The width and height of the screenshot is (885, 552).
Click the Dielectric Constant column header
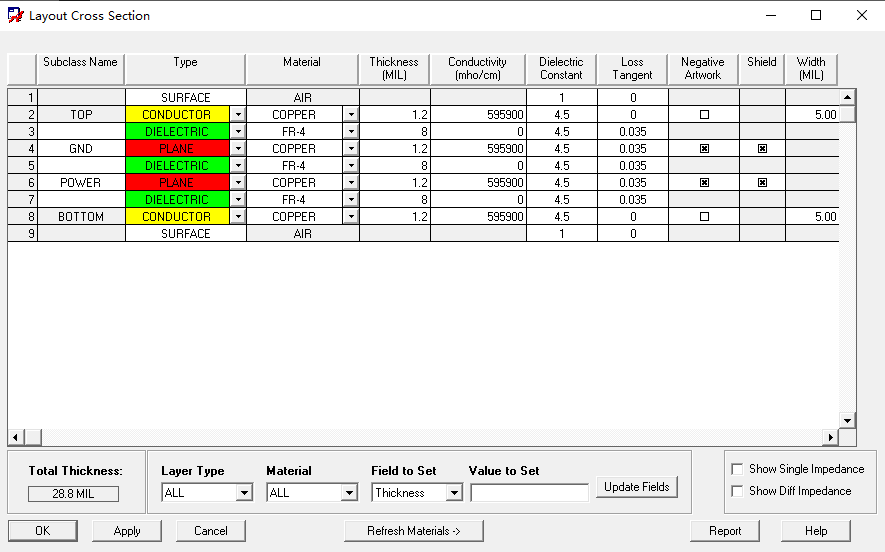[561, 69]
